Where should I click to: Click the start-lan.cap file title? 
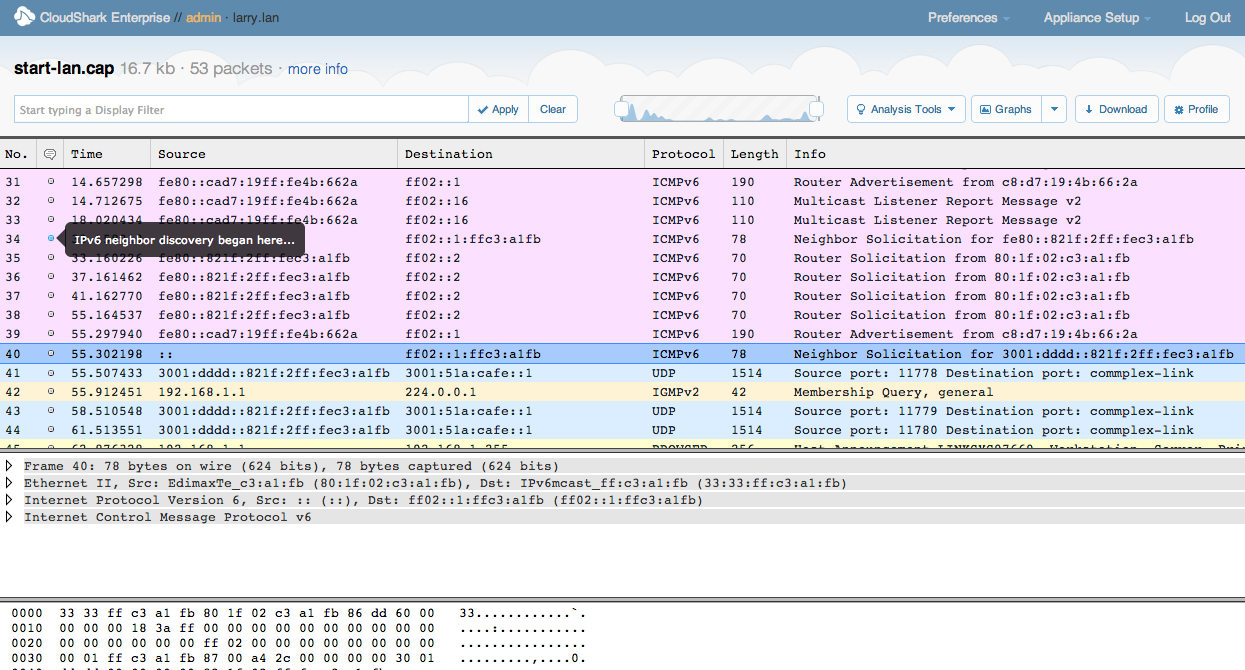[x=64, y=69]
